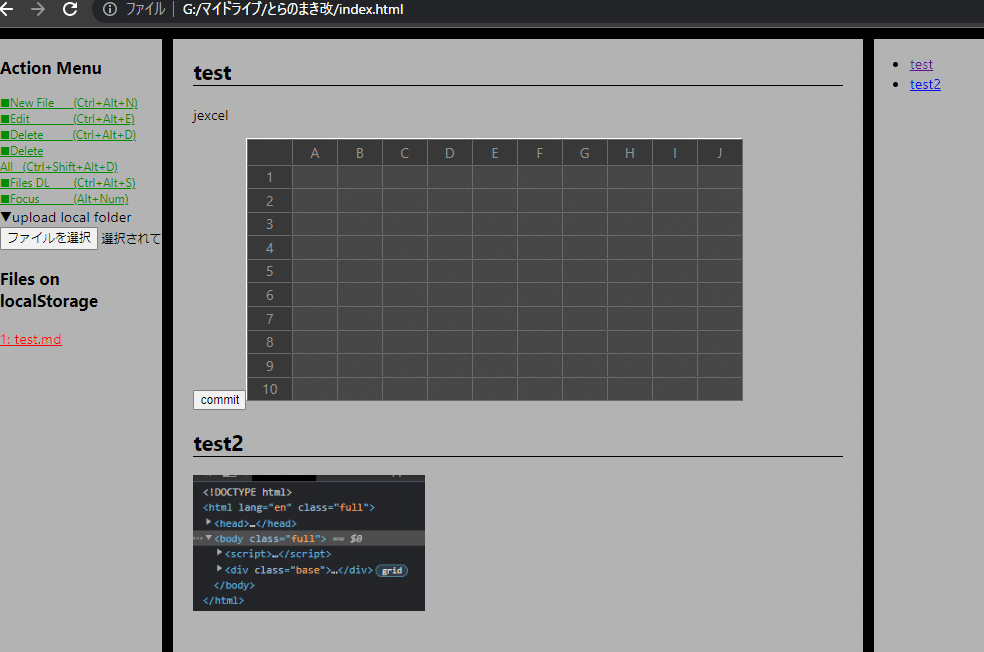Click spreadsheet cell J10

[720, 389]
